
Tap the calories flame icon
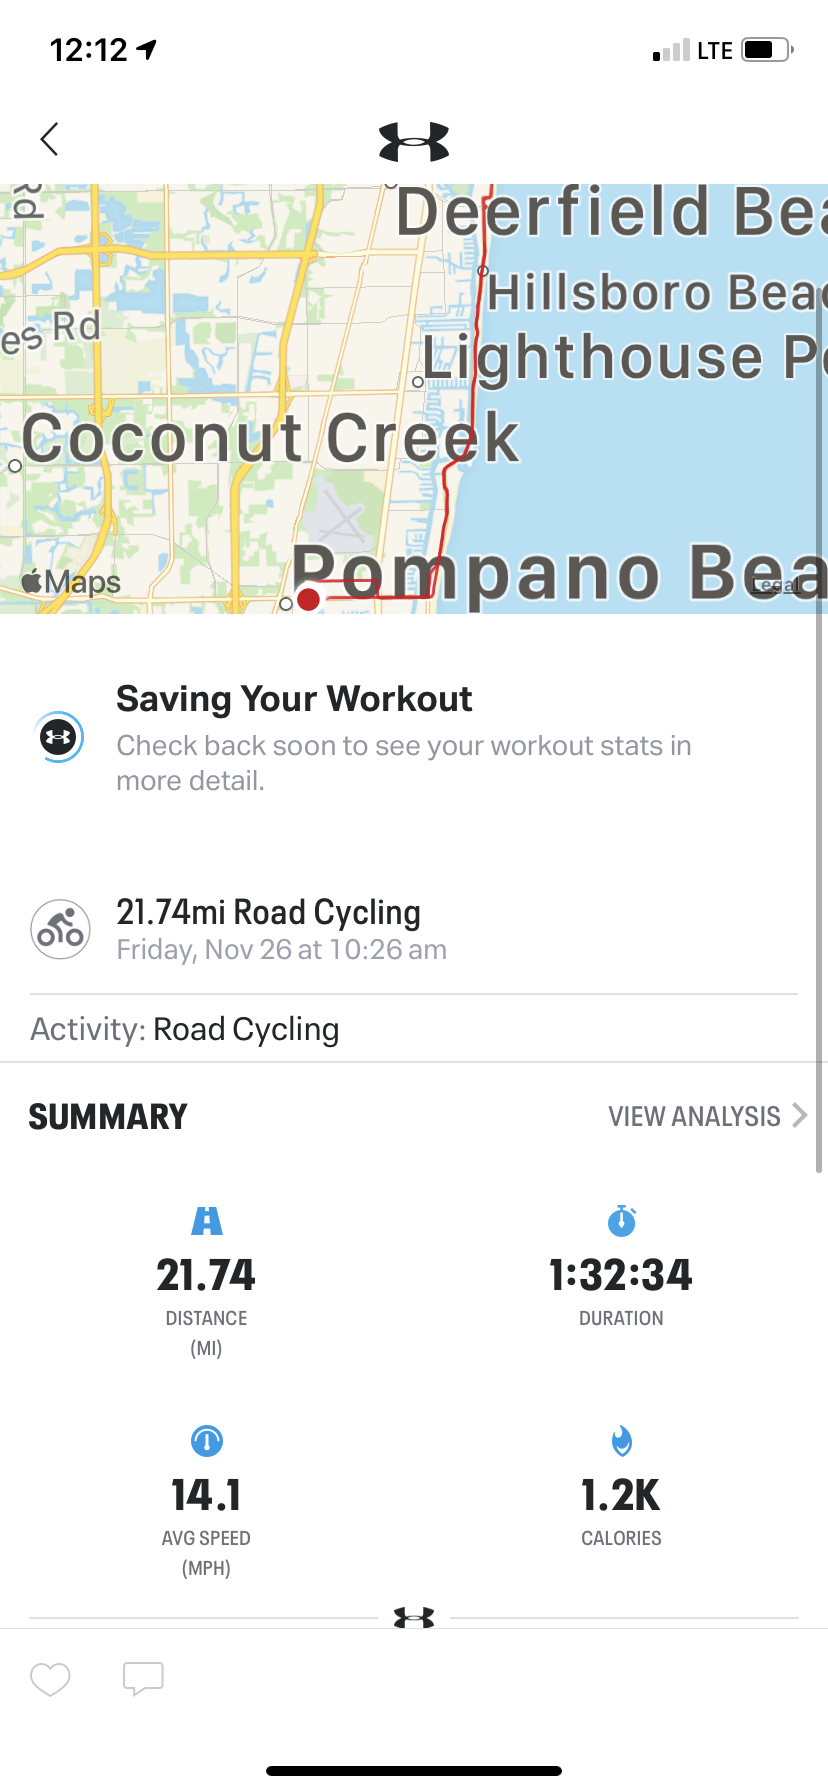[621, 1441]
